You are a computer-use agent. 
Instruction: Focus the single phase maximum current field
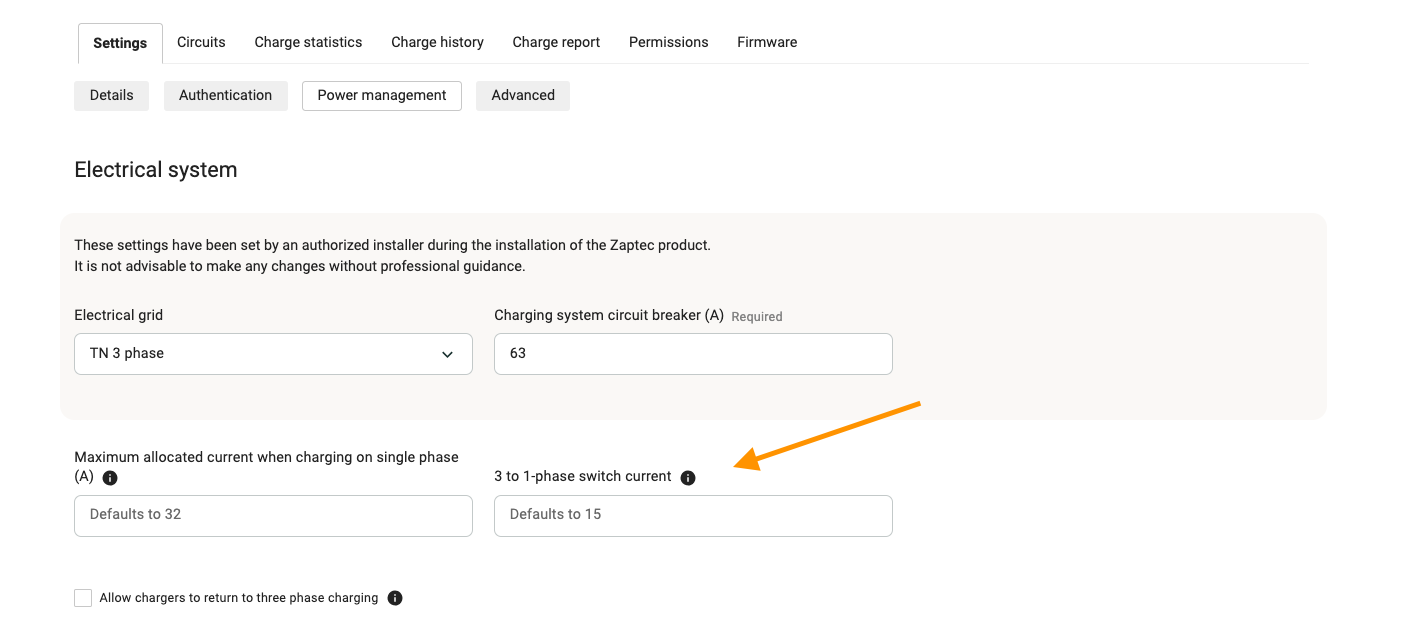[x=273, y=516]
